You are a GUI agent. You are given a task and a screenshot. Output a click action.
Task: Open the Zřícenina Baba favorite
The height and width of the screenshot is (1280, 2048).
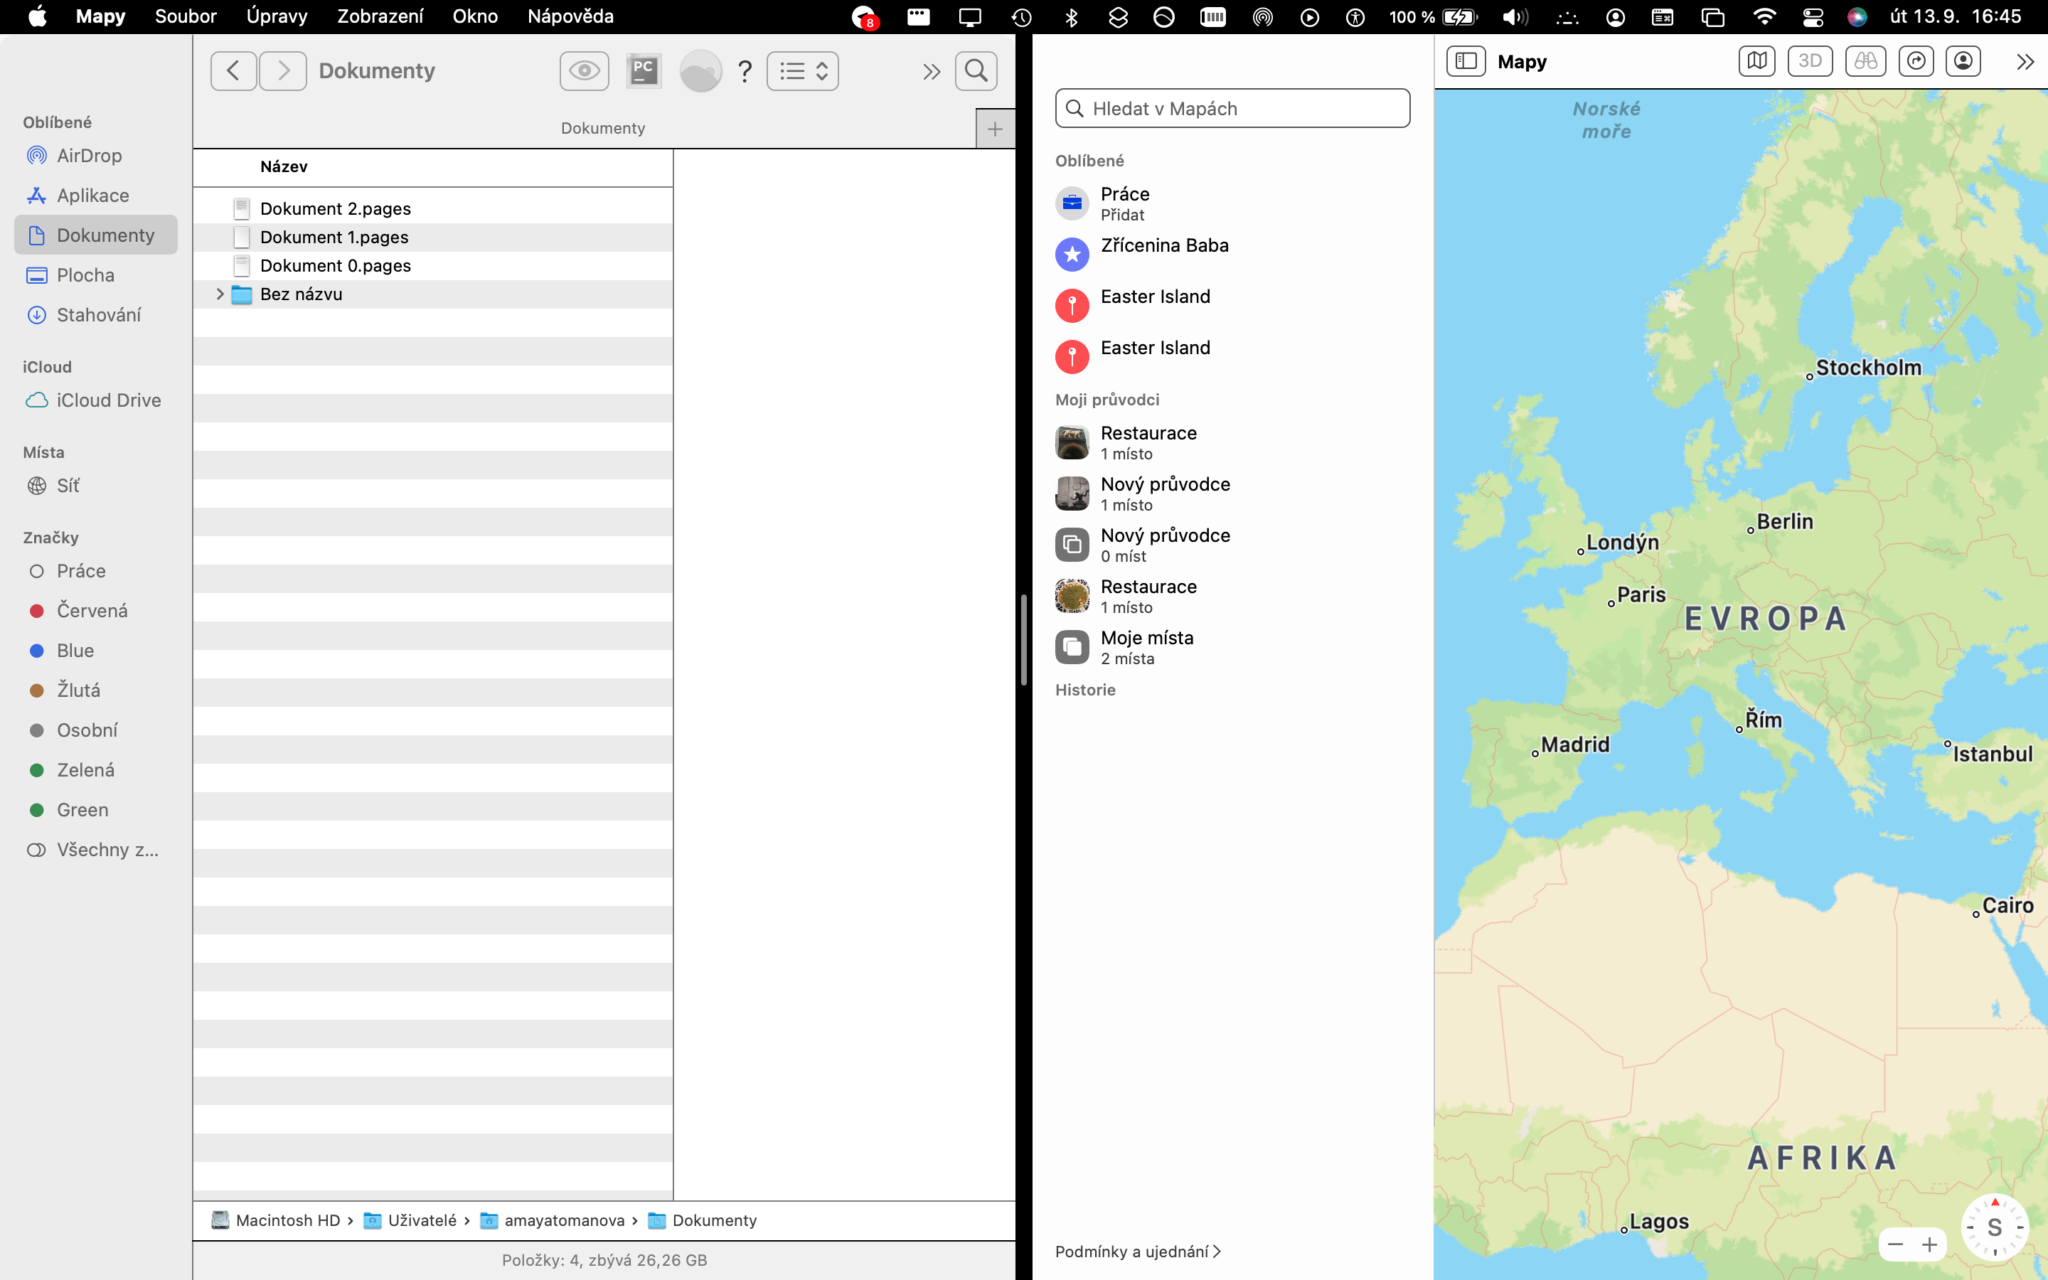click(1164, 246)
